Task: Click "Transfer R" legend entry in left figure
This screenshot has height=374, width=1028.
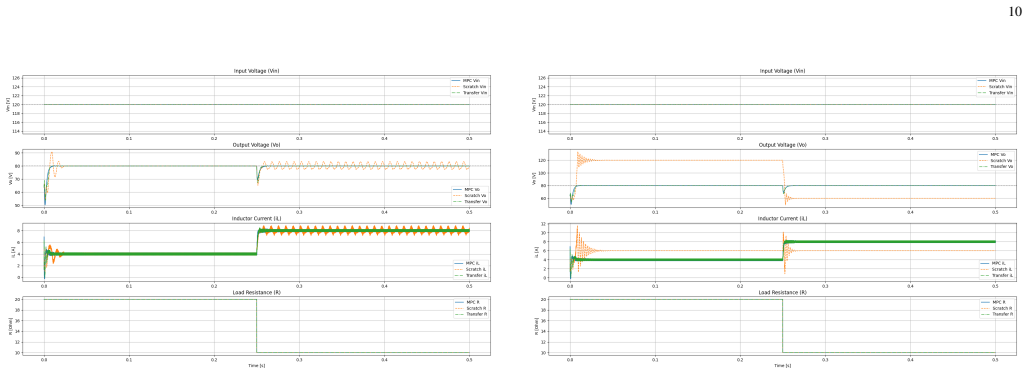Action: coord(471,315)
